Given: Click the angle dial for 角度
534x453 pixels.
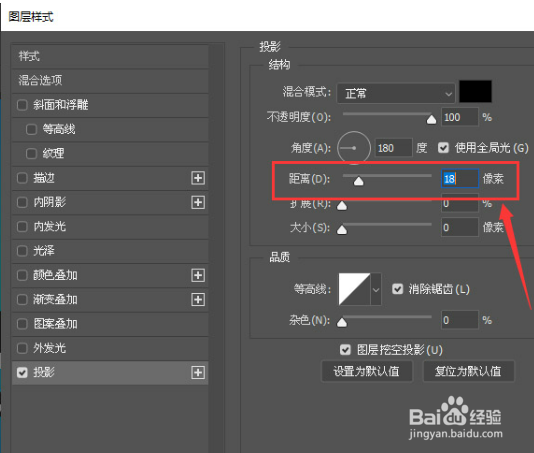Looking at the screenshot, I should [354, 148].
